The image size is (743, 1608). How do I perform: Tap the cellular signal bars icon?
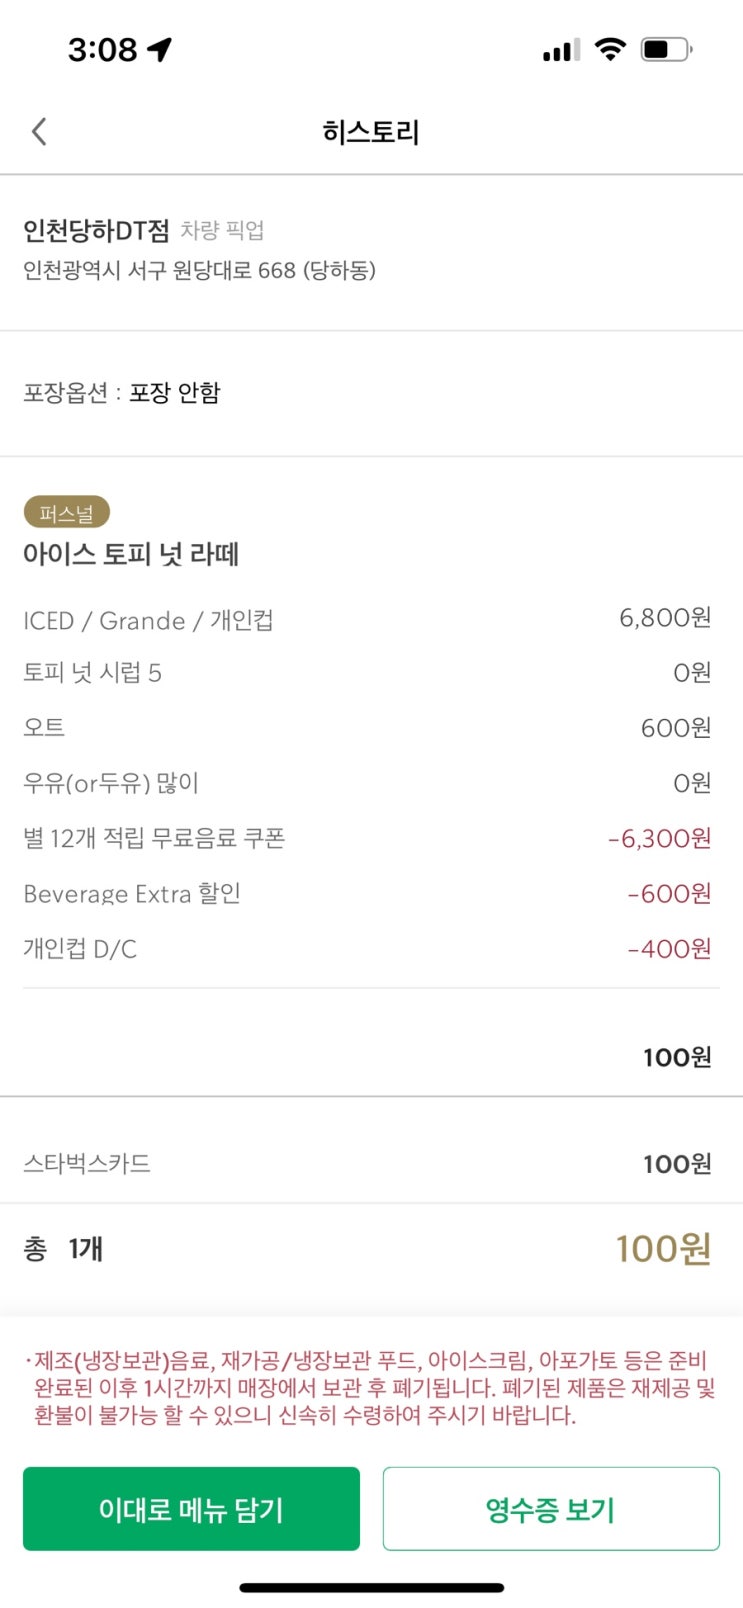pos(561,50)
